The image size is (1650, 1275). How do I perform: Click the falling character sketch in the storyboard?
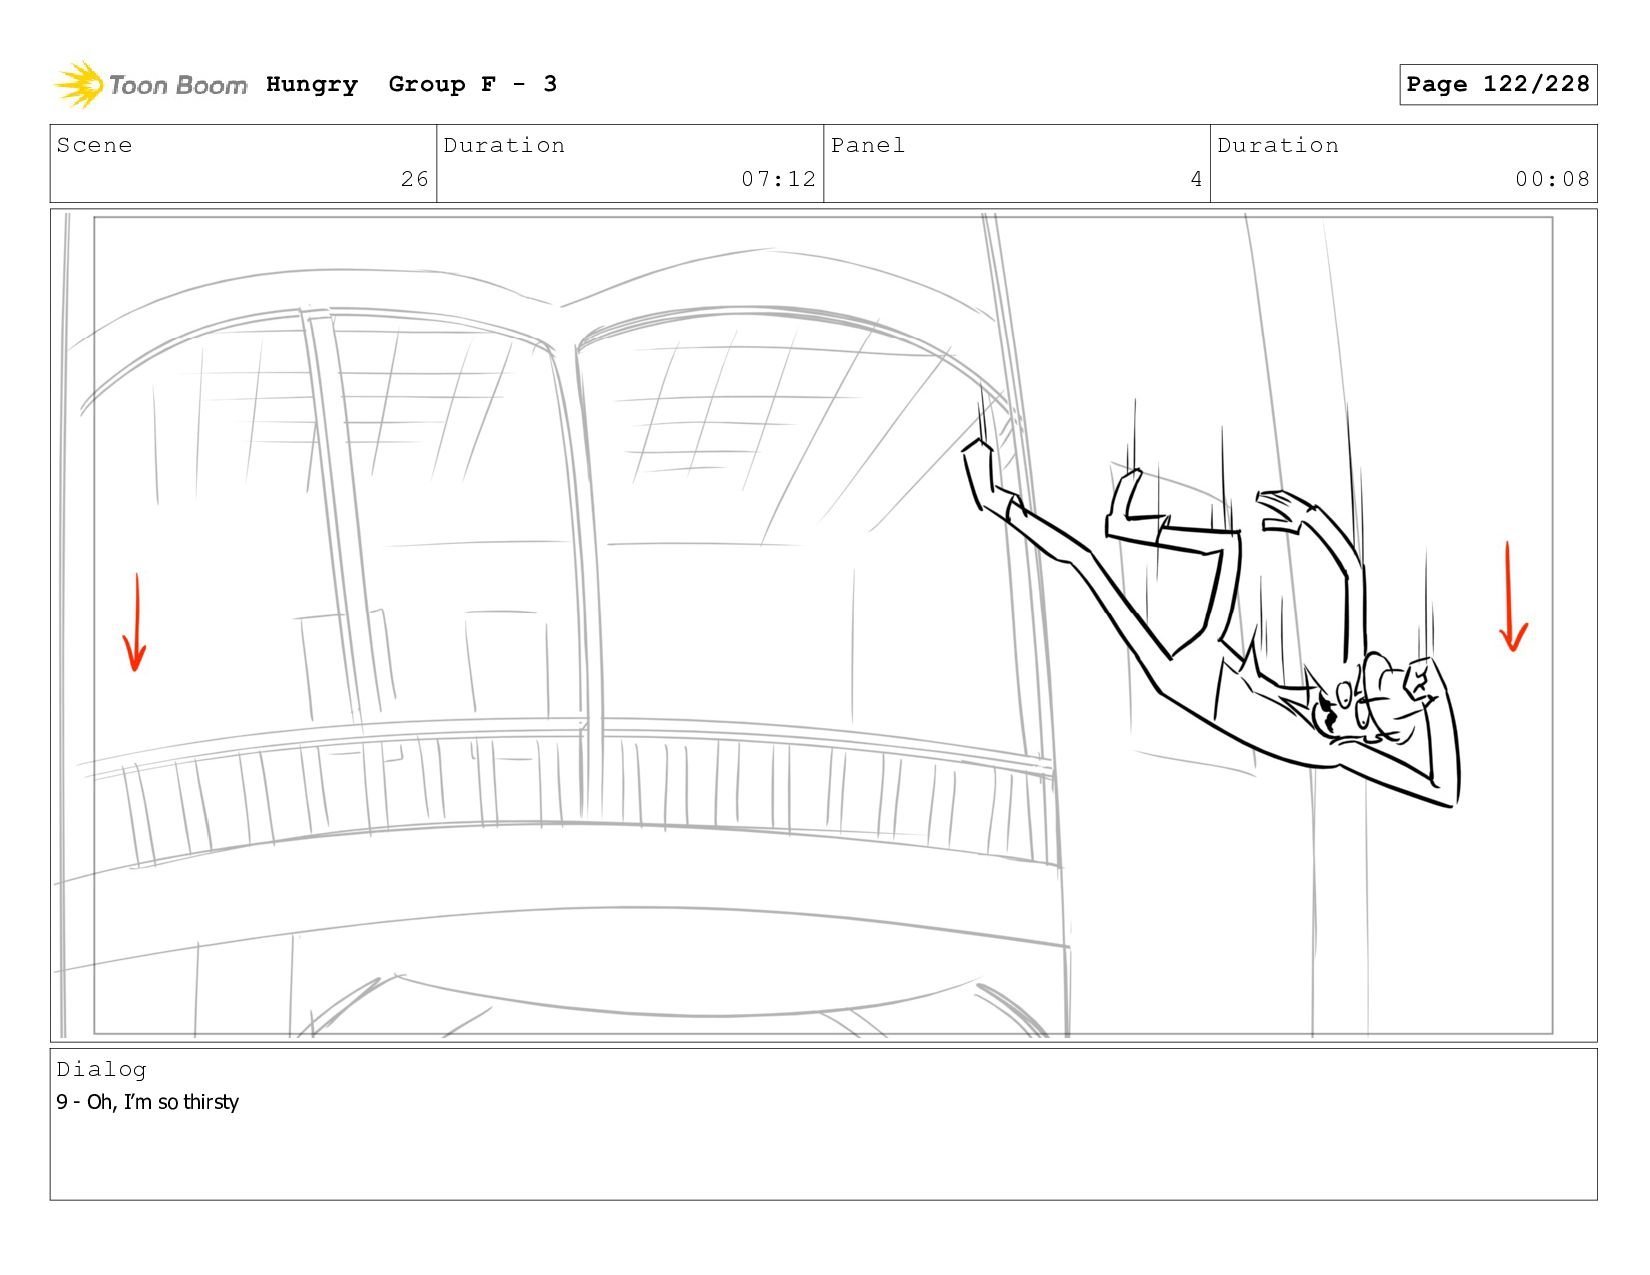(x=1211, y=620)
